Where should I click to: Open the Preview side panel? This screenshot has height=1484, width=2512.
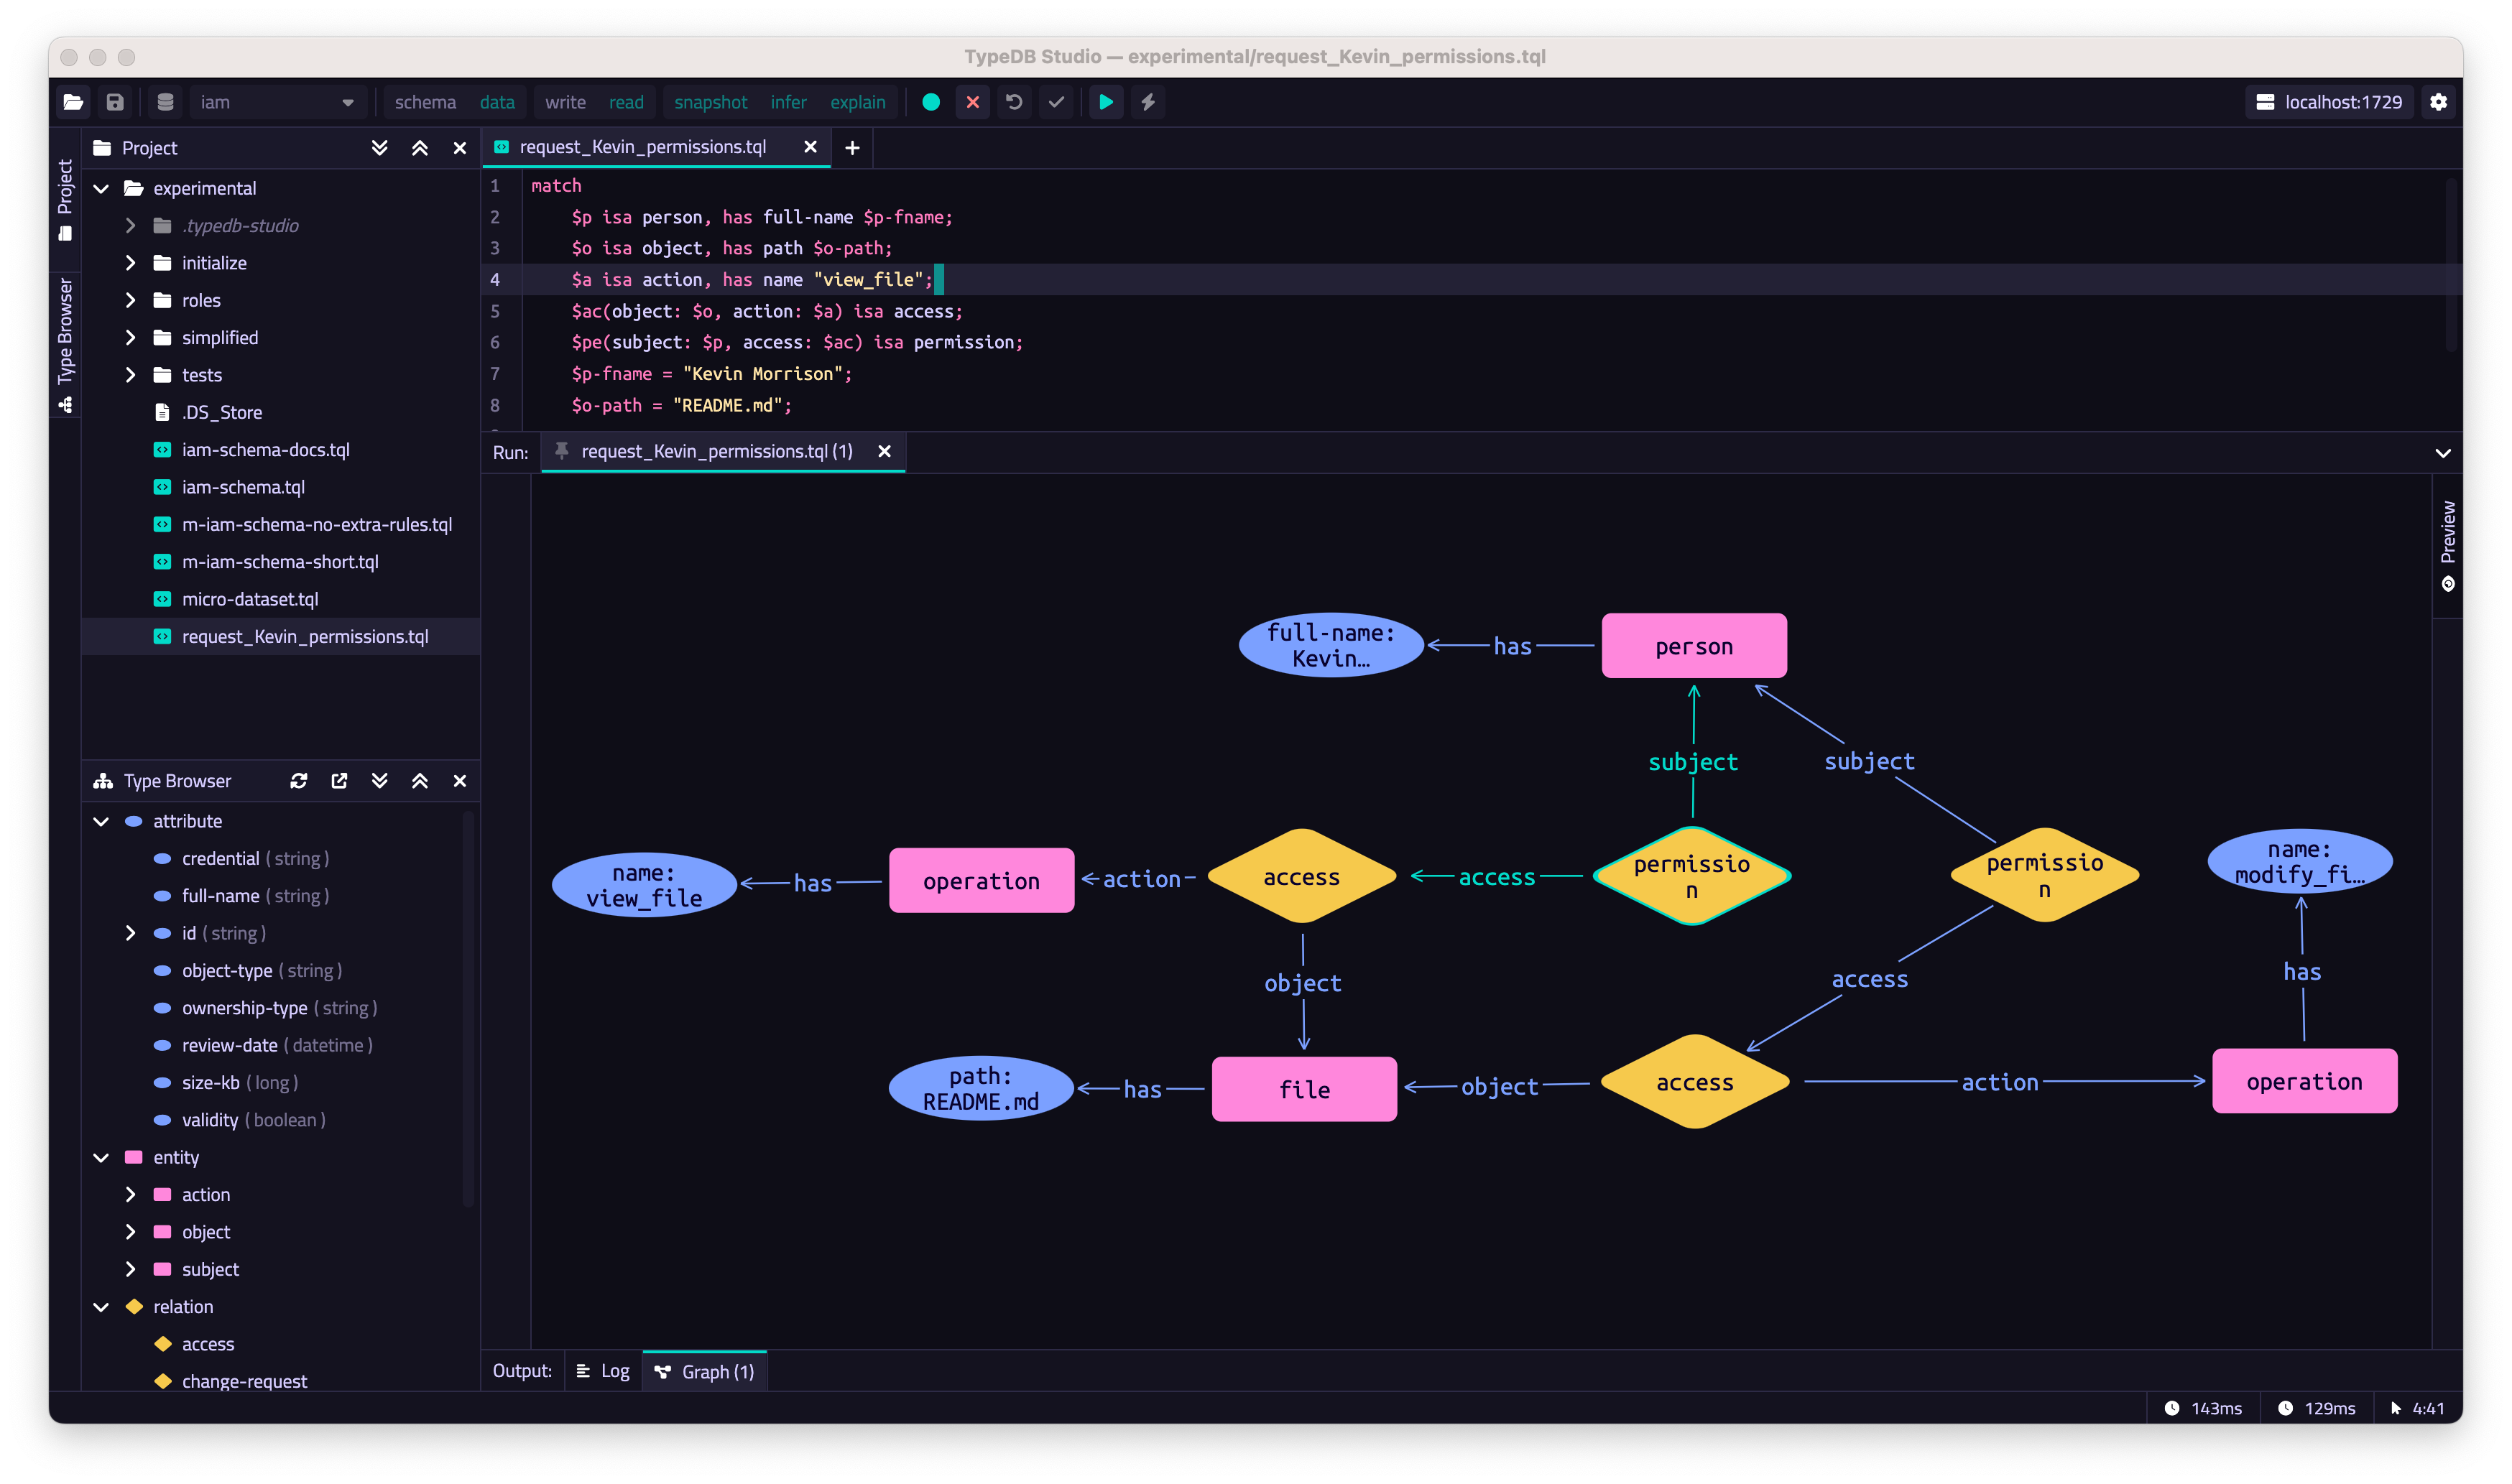tap(2447, 546)
